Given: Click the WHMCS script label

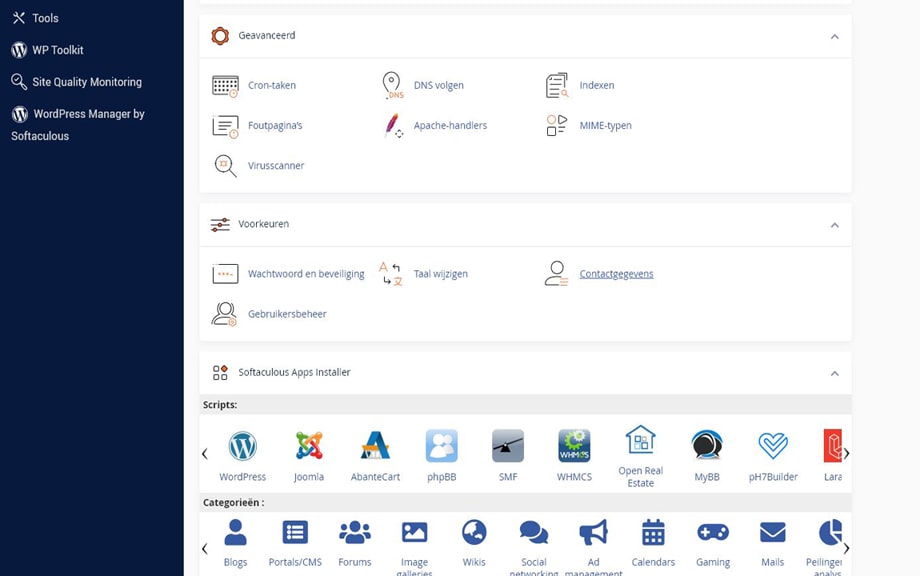Looking at the screenshot, I should point(574,477).
